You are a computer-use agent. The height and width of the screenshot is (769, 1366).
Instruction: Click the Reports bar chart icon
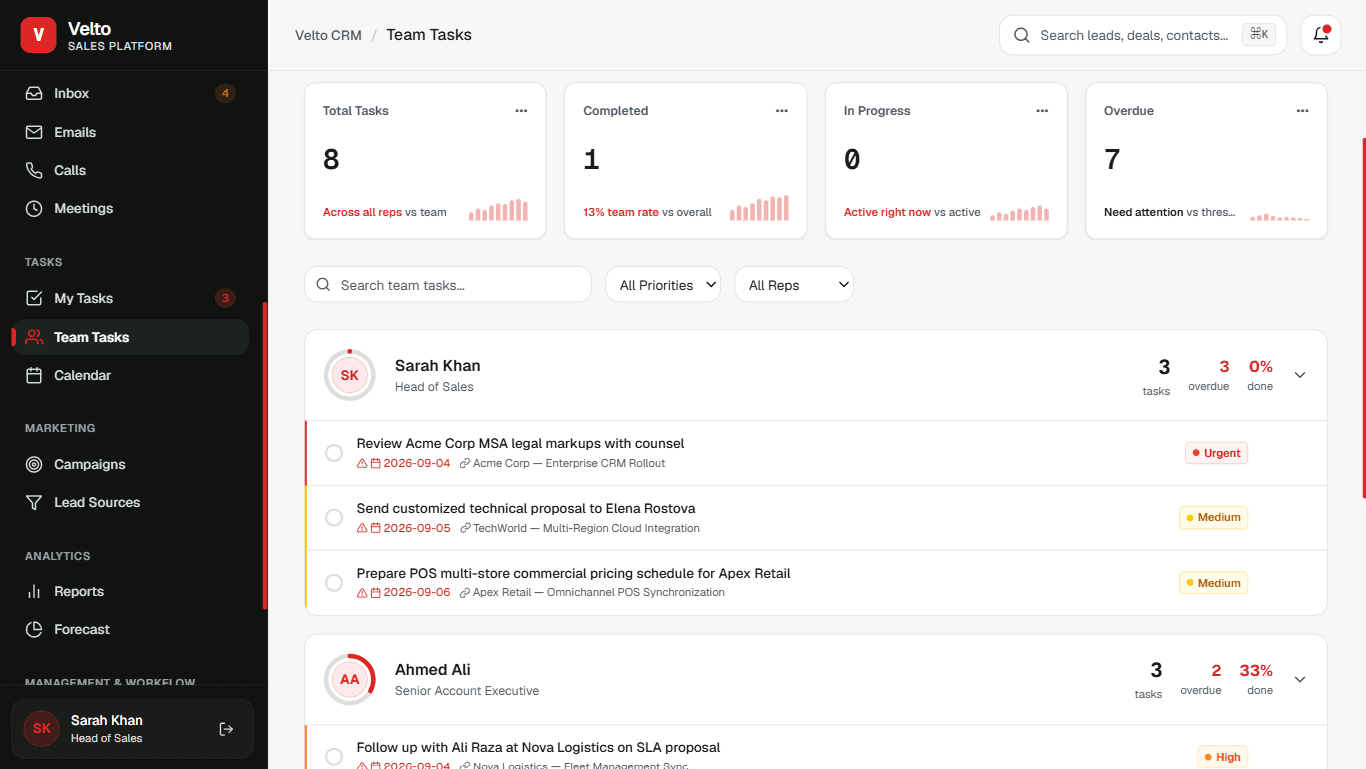pyautogui.click(x=34, y=591)
